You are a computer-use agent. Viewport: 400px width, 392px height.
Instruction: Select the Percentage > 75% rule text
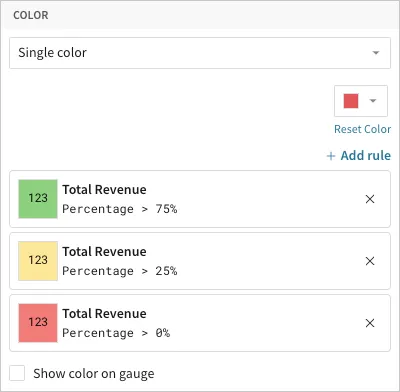pyautogui.click(x=120, y=209)
